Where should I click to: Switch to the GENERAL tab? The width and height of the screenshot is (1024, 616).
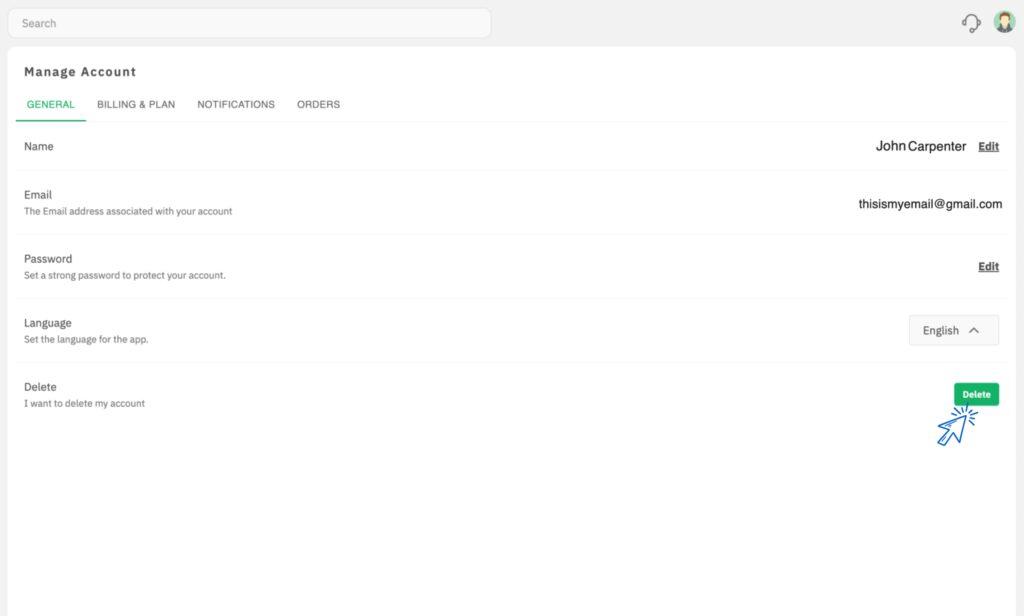[x=50, y=104]
